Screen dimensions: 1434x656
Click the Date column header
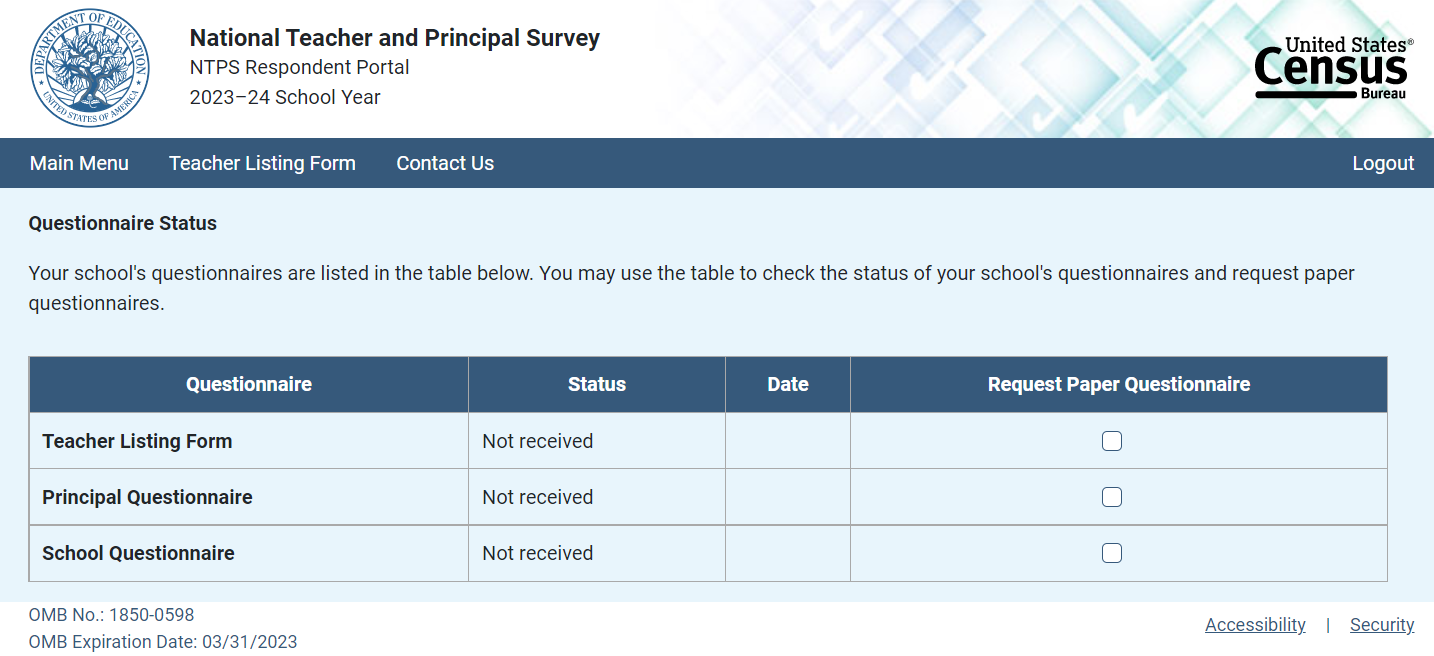(788, 385)
